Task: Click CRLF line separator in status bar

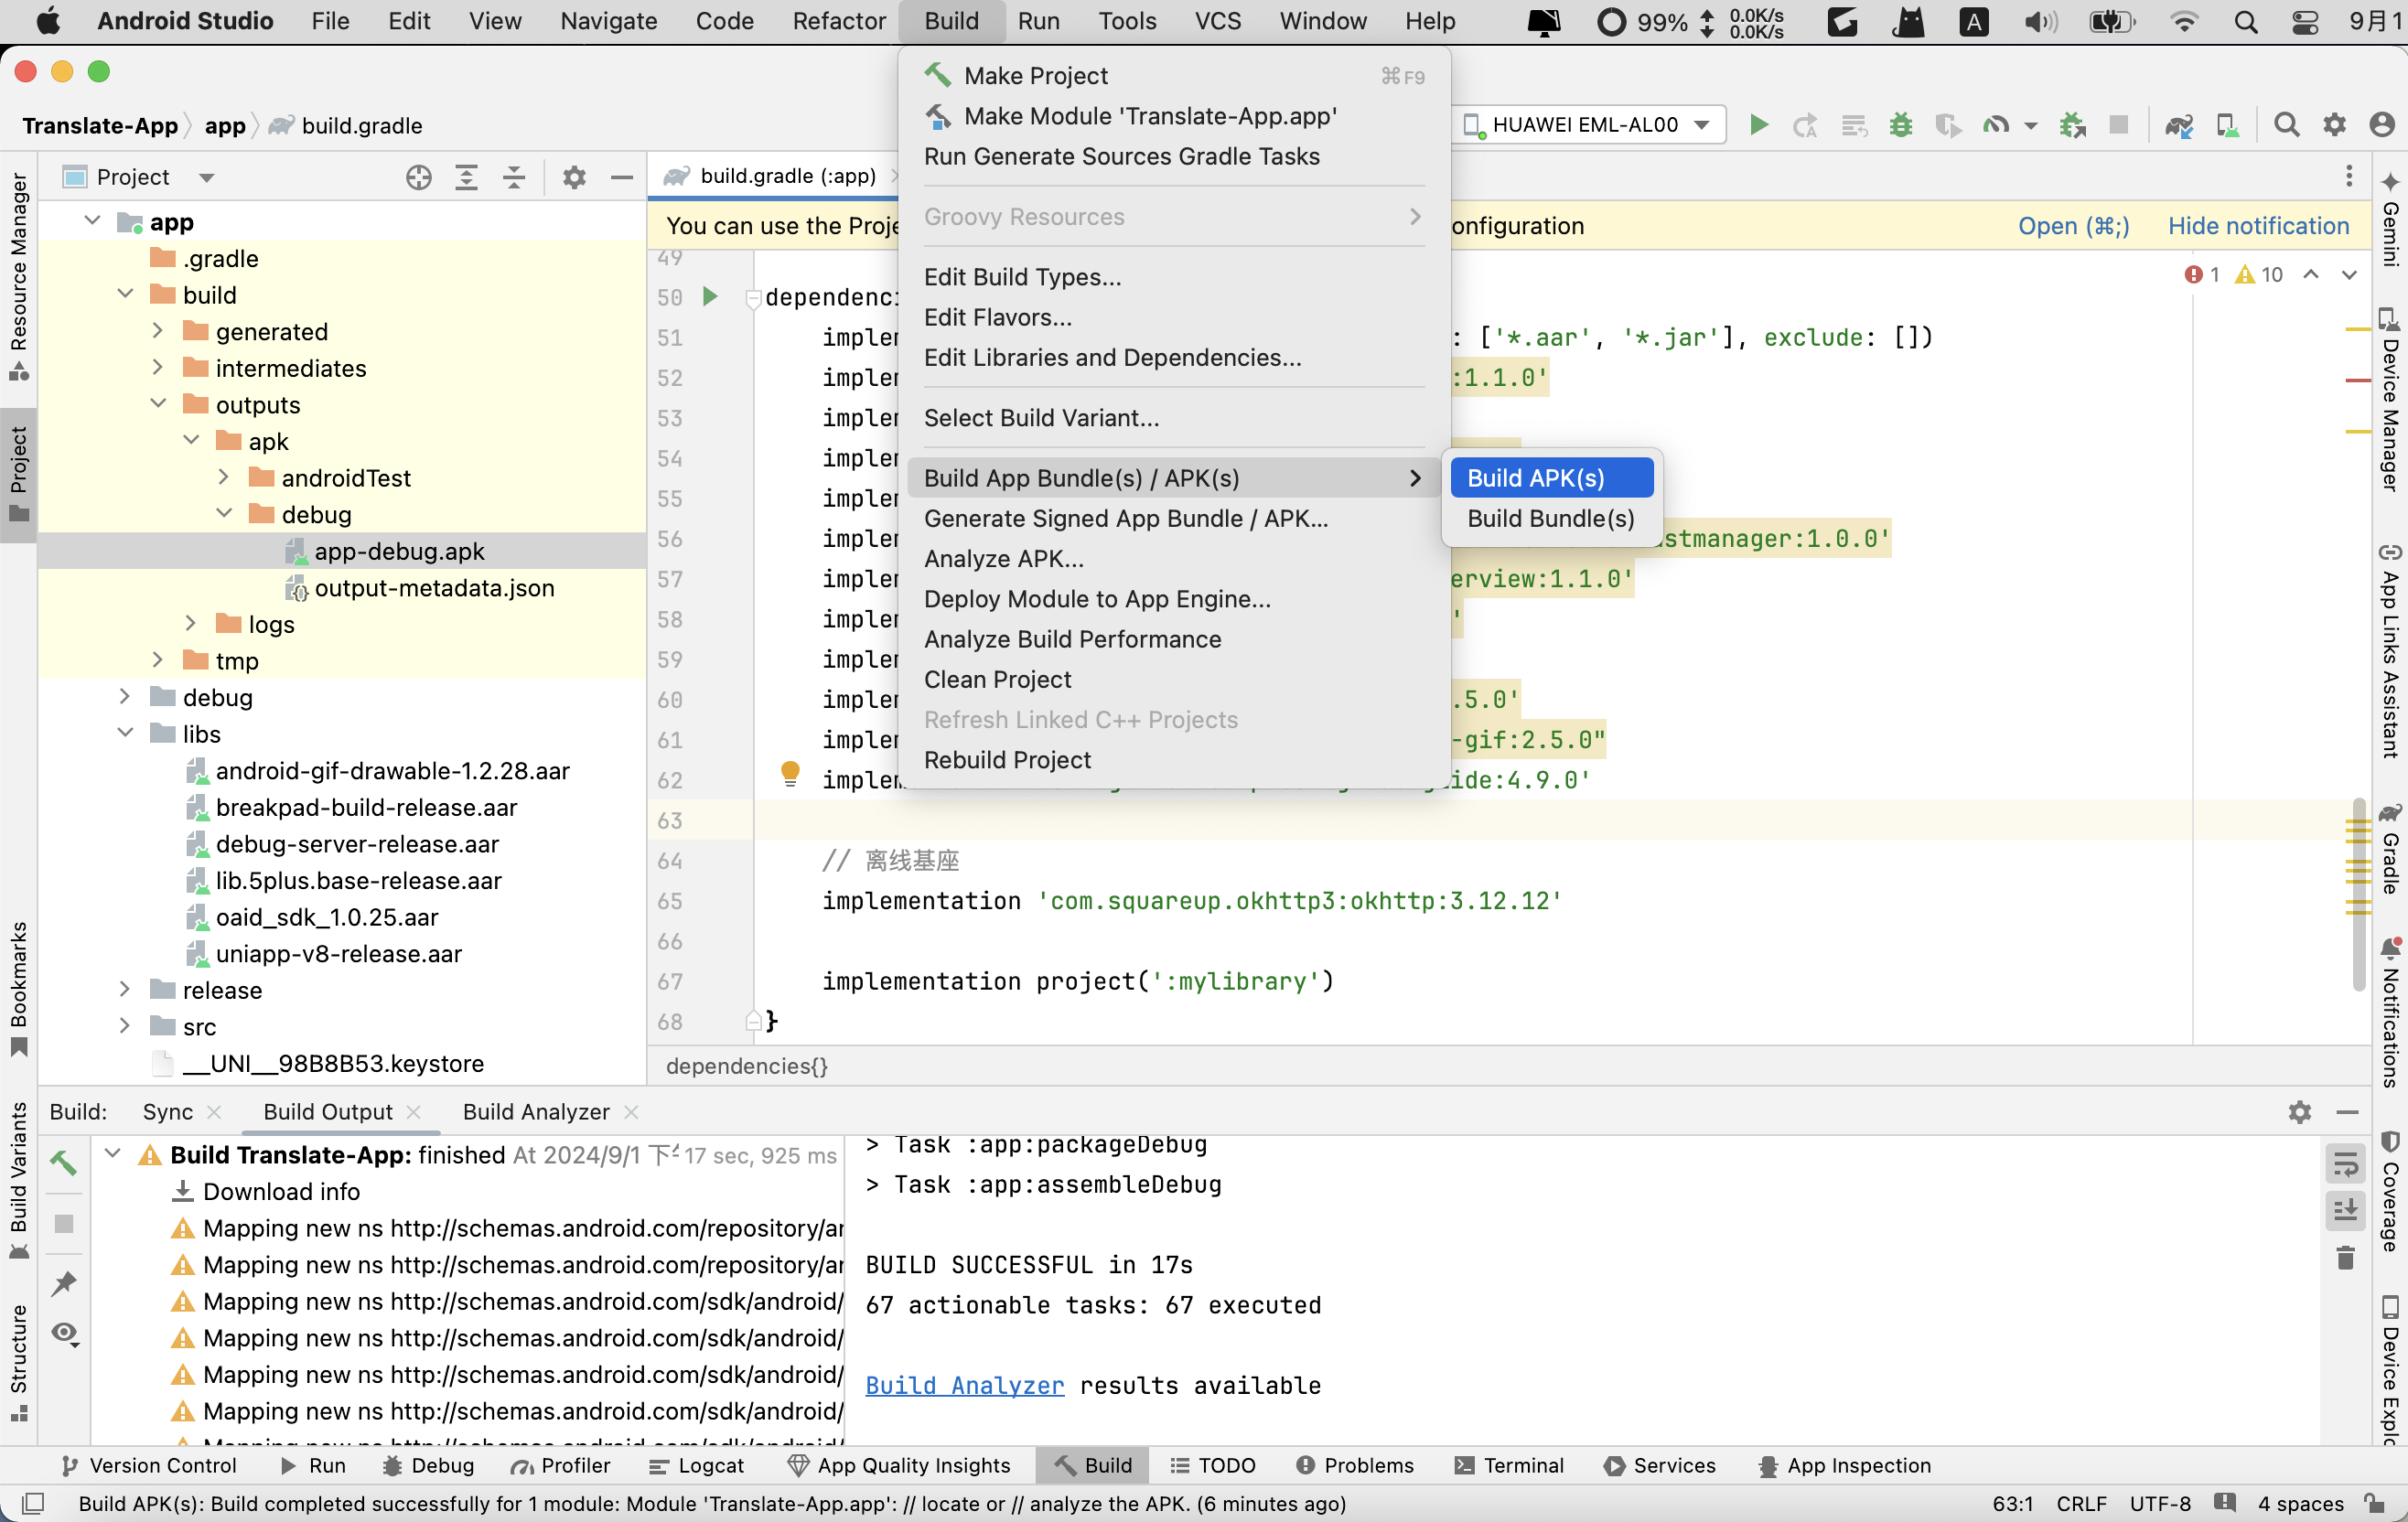Action: pyautogui.click(x=2081, y=1504)
